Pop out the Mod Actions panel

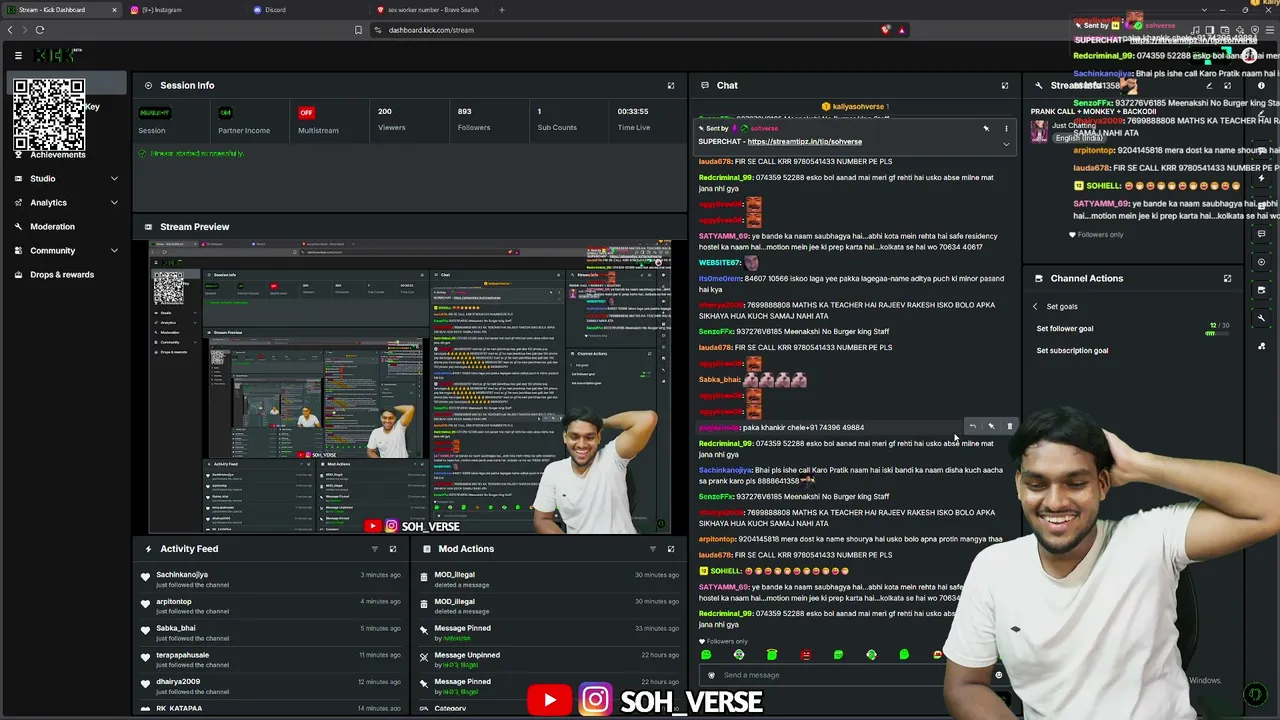[x=671, y=549]
